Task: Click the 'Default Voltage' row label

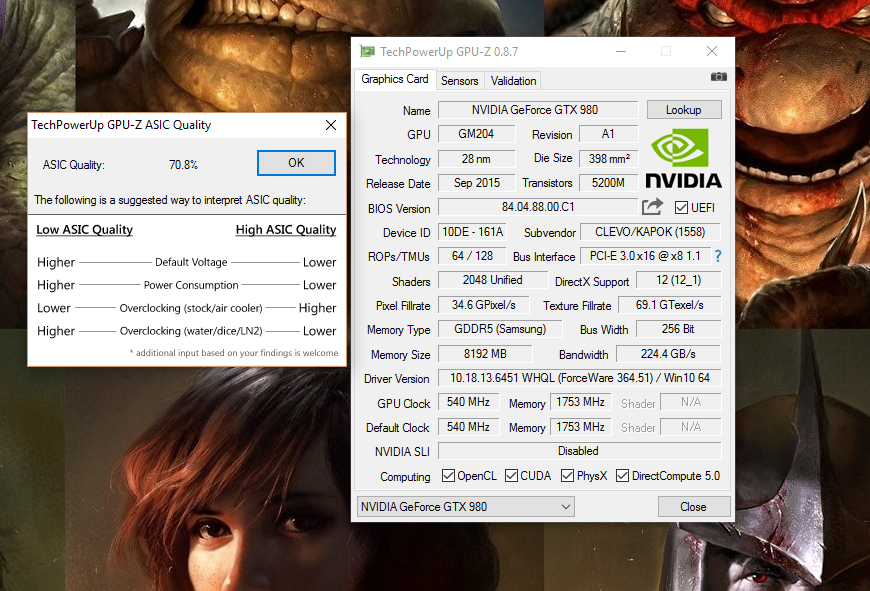Action: point(191,262)
